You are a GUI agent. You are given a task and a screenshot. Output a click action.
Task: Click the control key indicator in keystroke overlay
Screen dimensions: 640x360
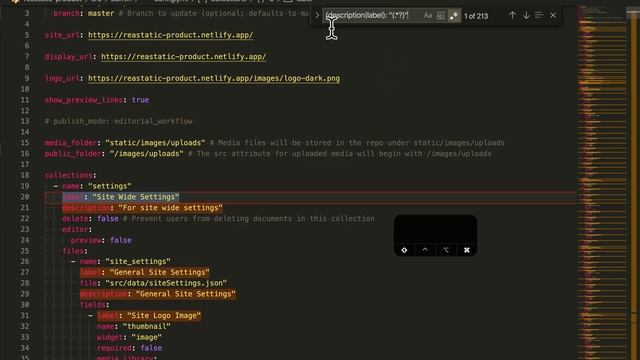click(x=425, y=250)
